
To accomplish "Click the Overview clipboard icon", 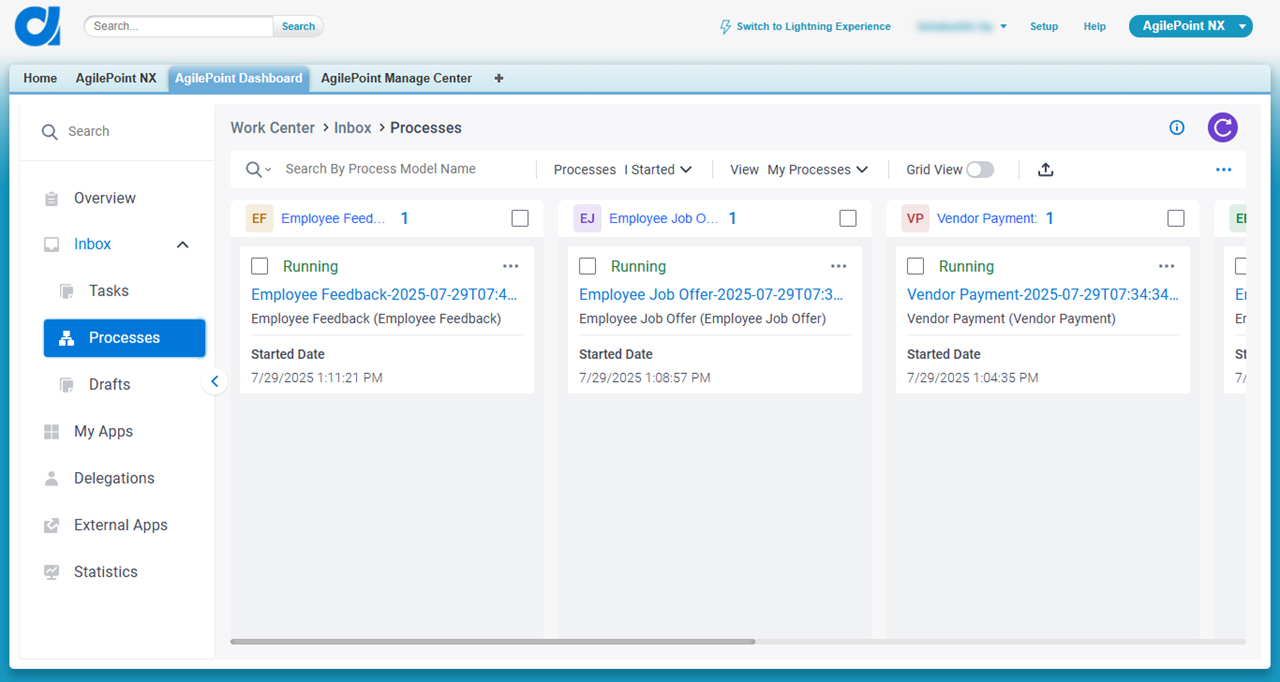I will click(x=52, y=199).
